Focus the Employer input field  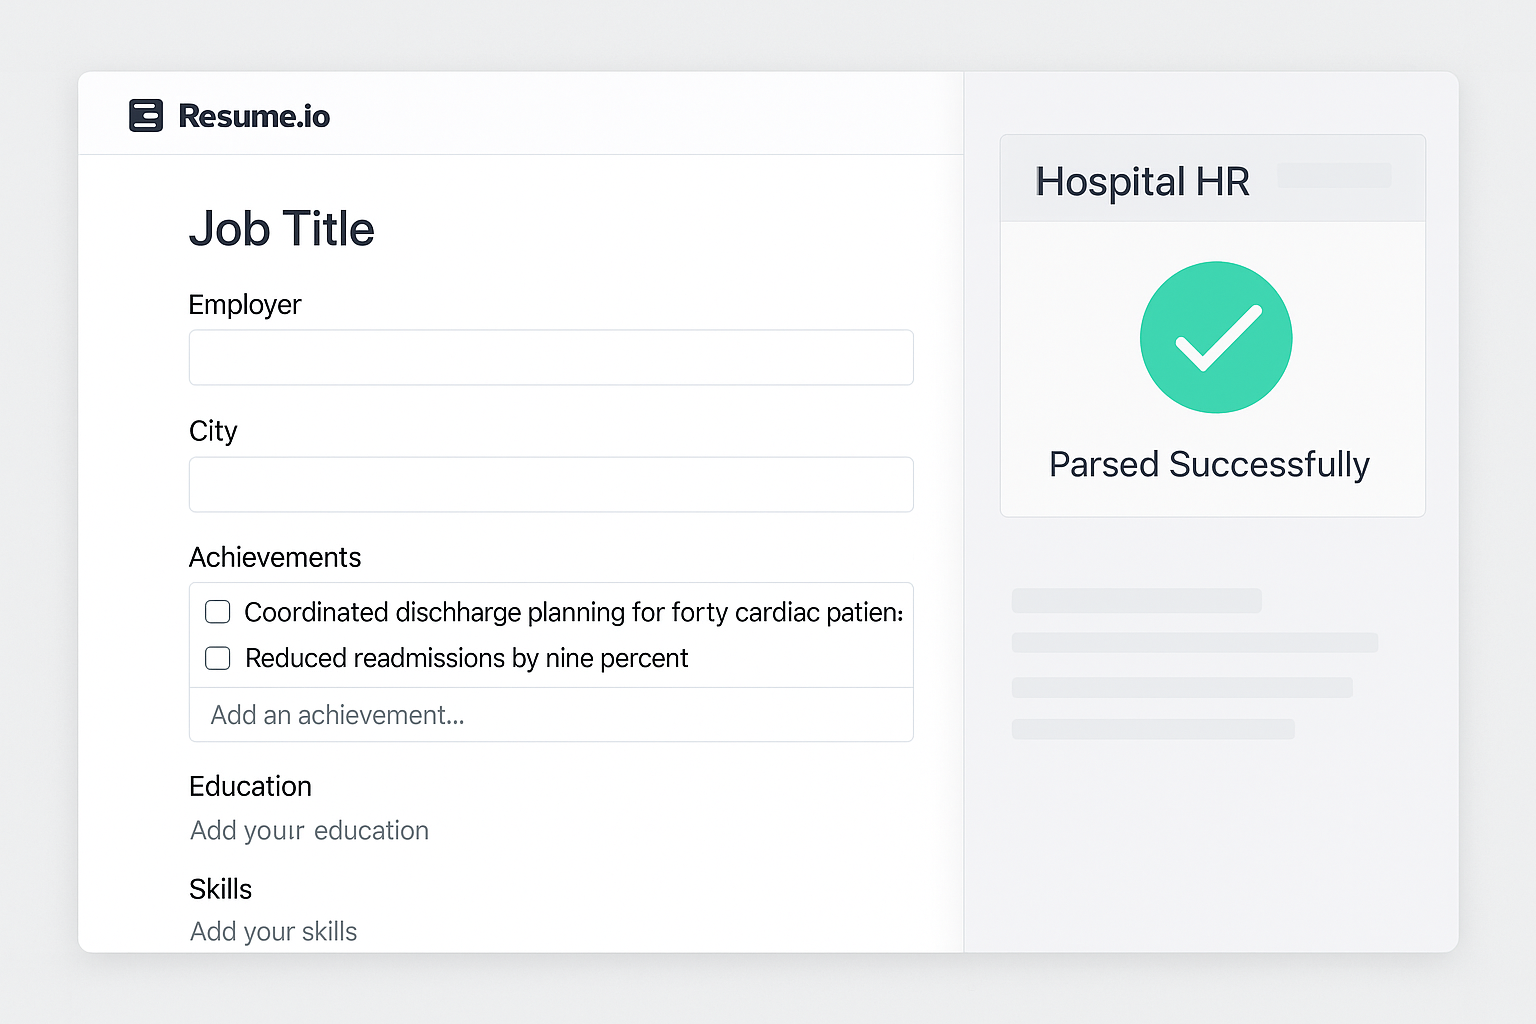pos(551,358)
